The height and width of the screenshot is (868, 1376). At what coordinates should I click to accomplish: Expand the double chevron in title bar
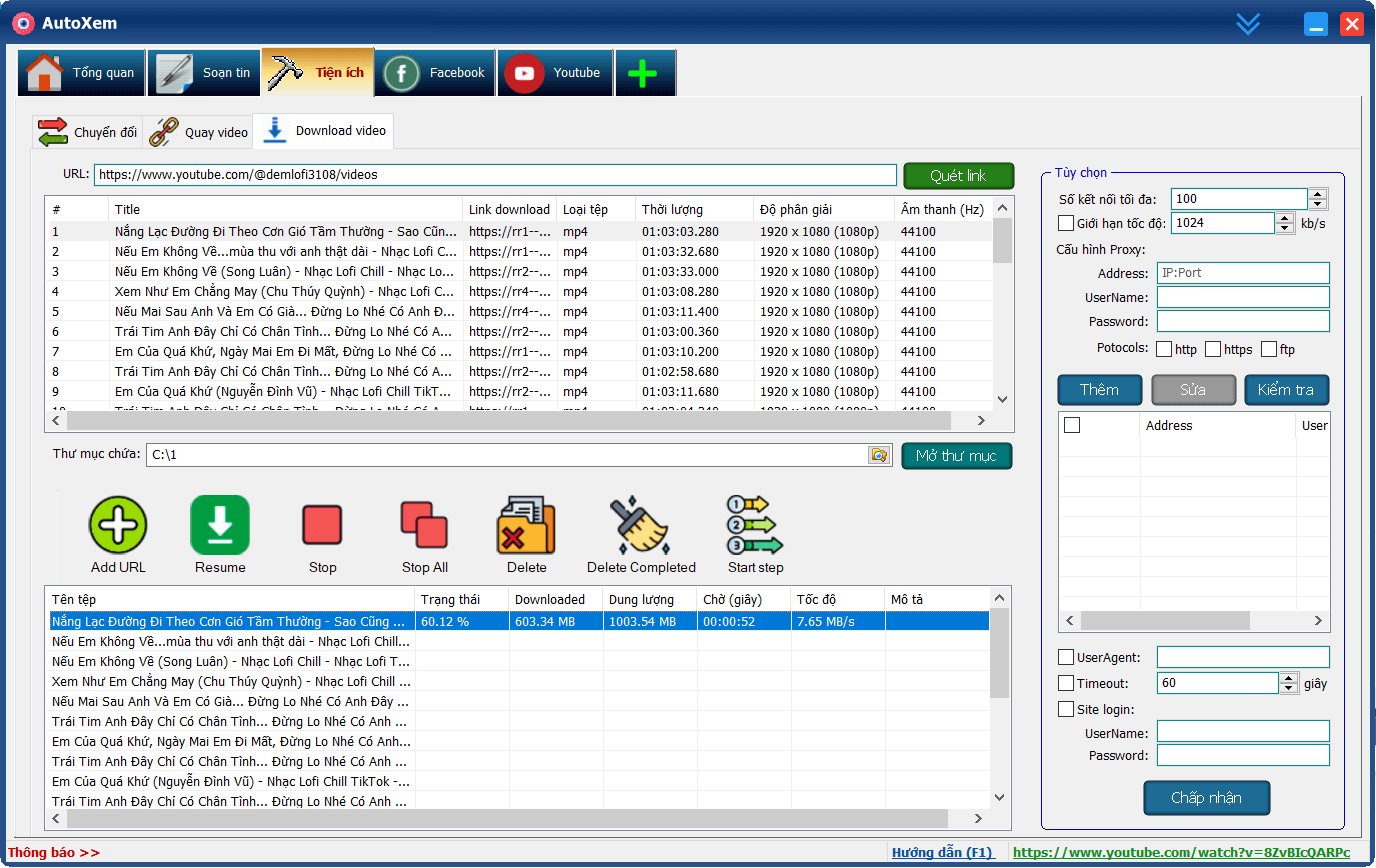1247,24
